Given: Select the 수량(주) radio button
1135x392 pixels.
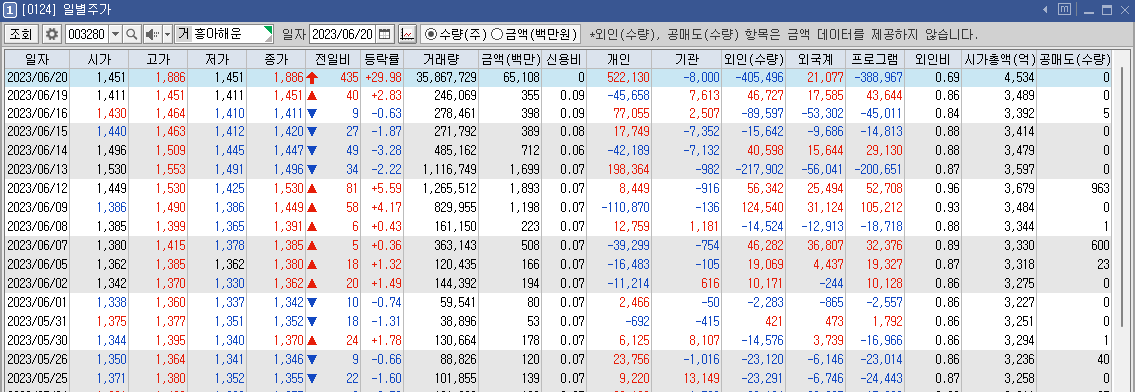Looking at the screenshot, I should click(431, 34).
